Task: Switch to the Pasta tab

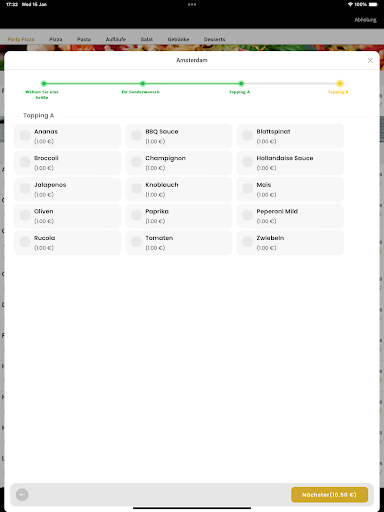Action: tap(84, 39)
